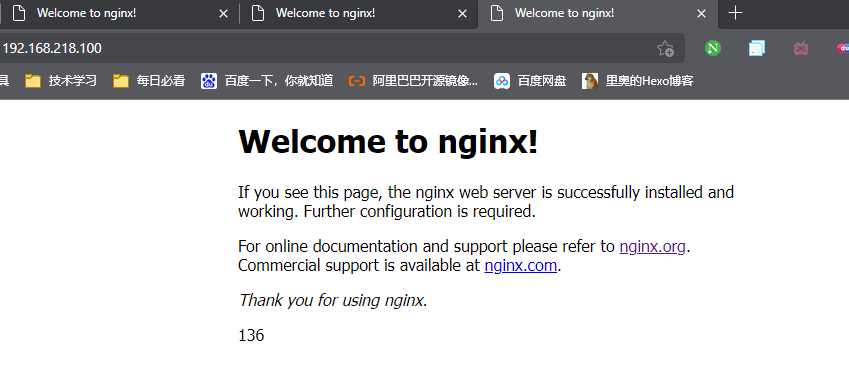The width and height of the screenshot is (849, 373).
Task: Click the page icon on the second tab
Action: coord(258,14)
